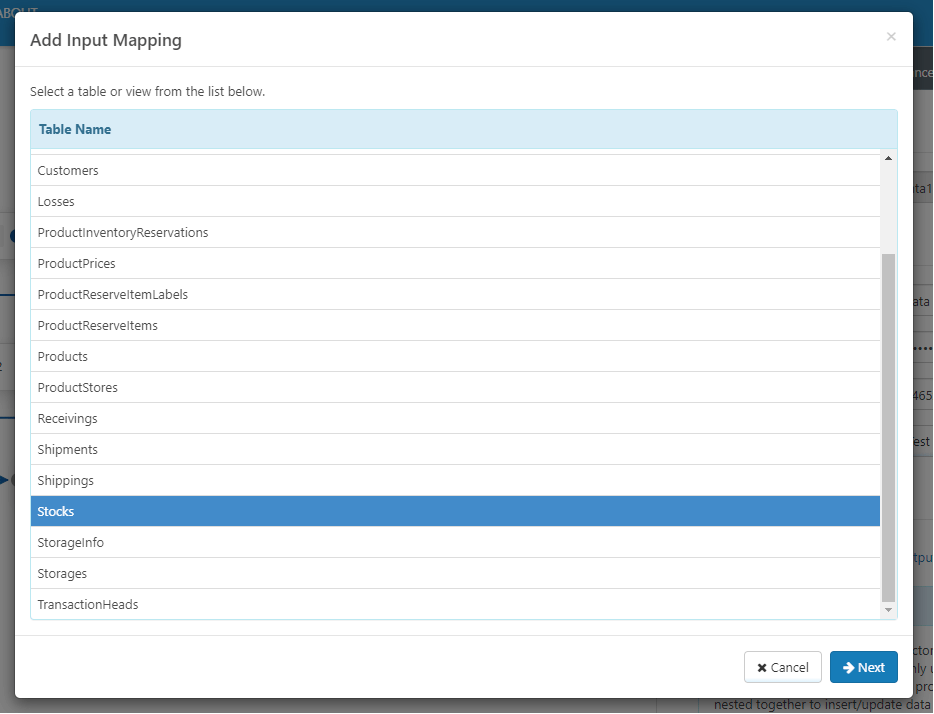Select the Shippings row
Viewport: 934px width, 714px height.
[x=66, y=481]
